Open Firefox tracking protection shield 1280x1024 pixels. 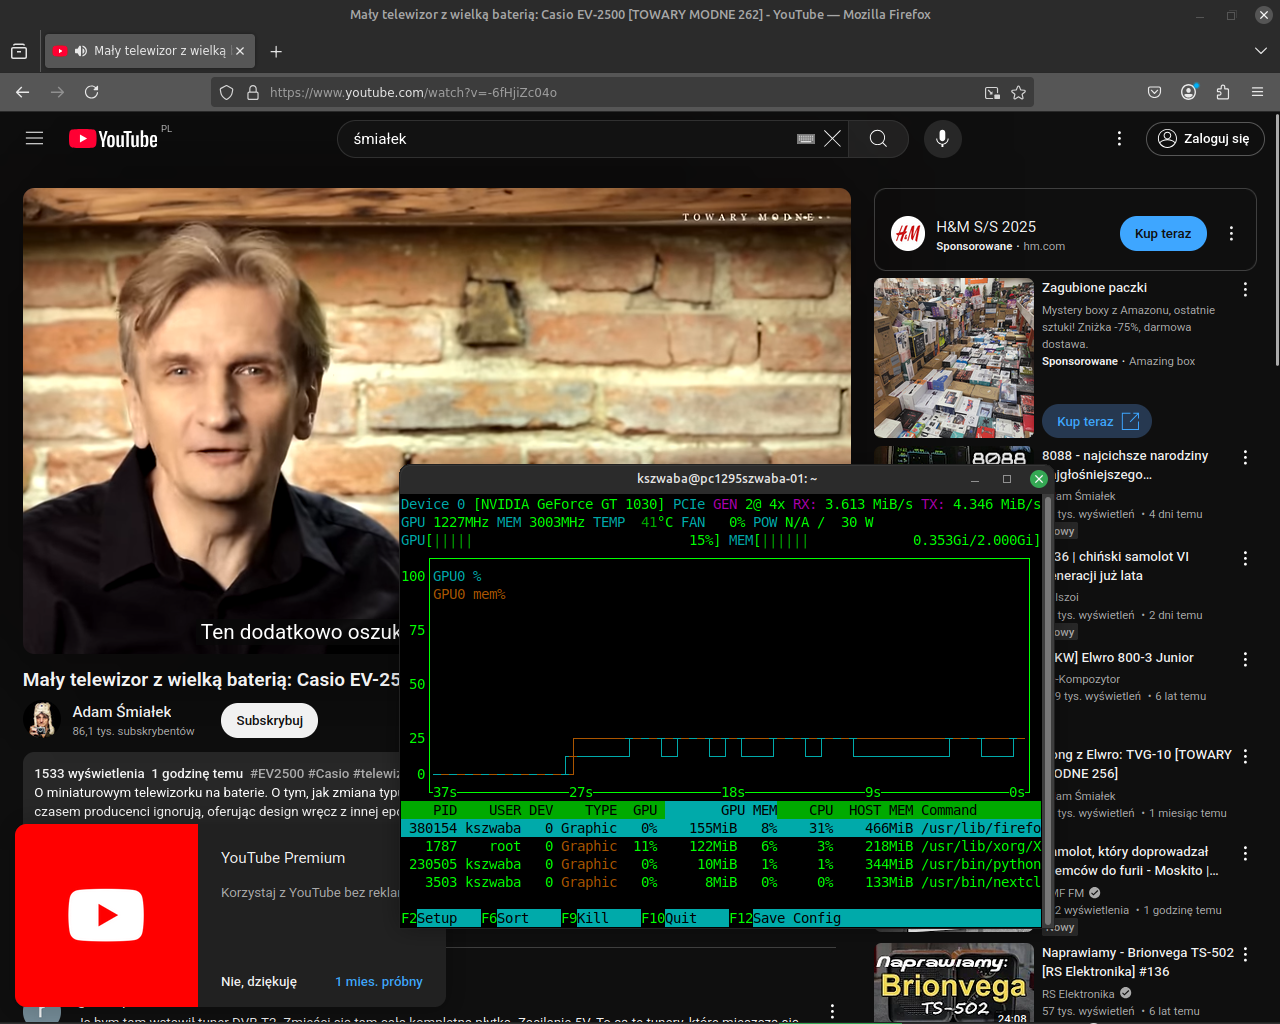coord(227,92)
